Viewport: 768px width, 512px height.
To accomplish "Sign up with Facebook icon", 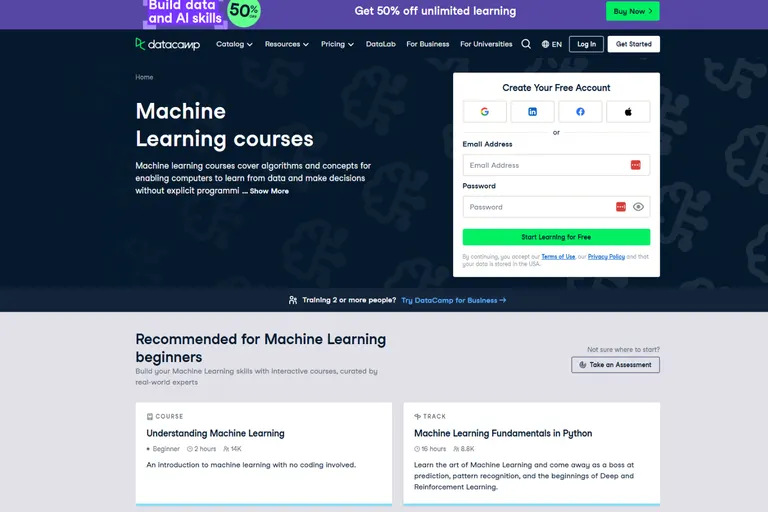I will pos(580,112).
